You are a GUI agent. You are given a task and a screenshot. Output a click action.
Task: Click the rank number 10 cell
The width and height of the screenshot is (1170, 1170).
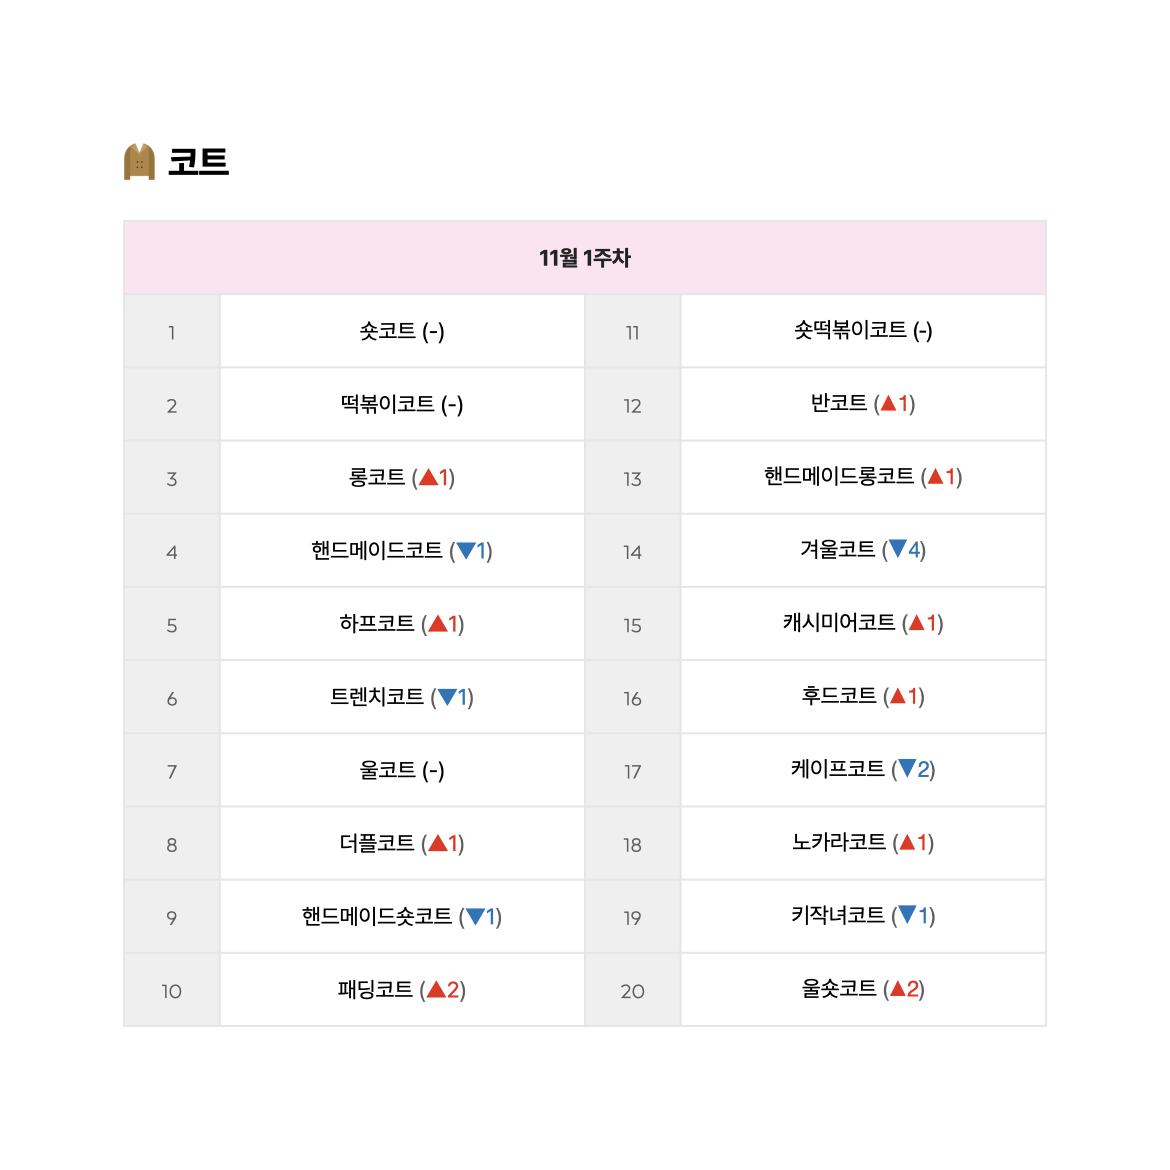click(172, 990)
